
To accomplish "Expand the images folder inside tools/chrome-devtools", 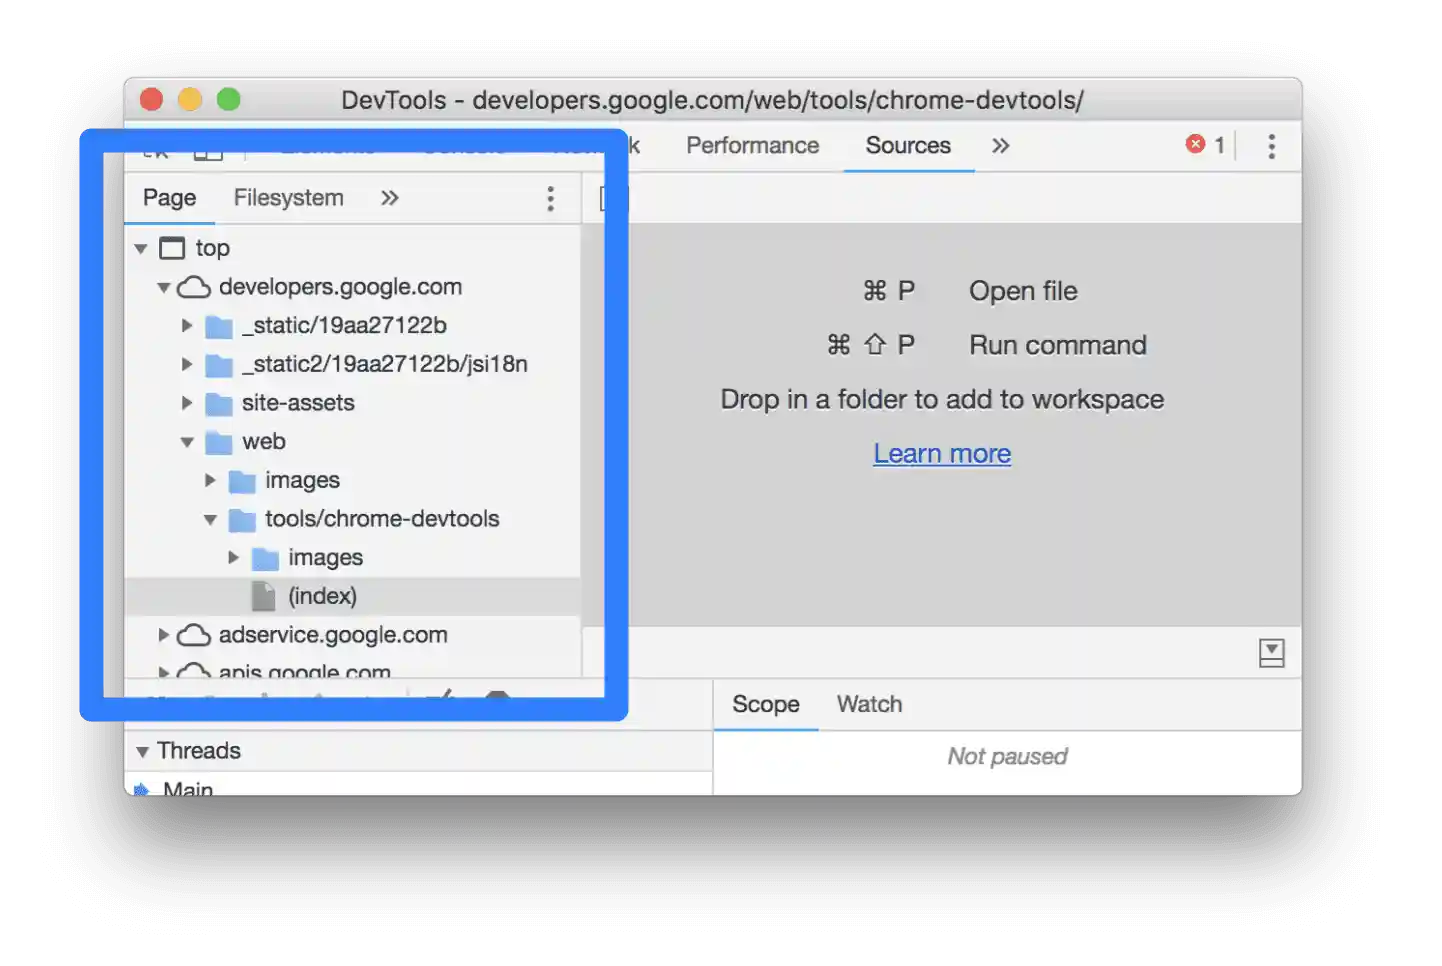I will (x=233, y=558).
